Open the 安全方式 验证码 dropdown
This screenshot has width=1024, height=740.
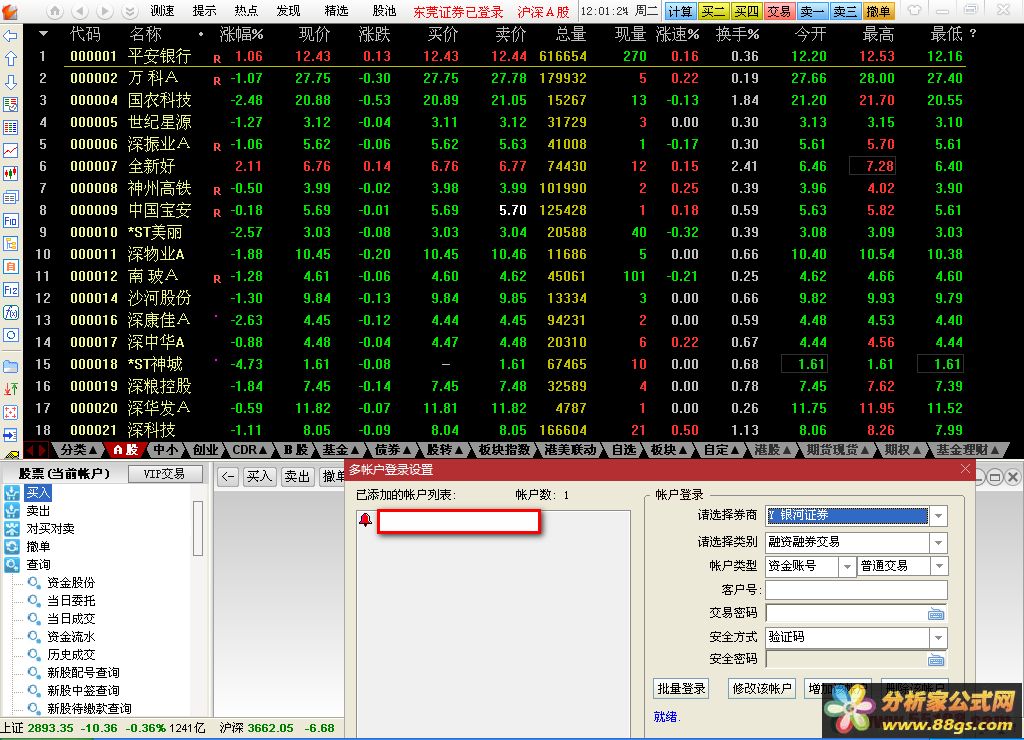(x=938, y=637)
